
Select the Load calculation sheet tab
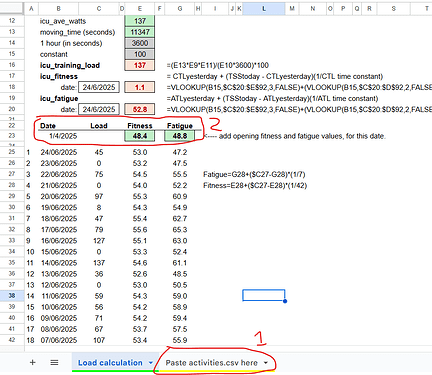pos(110,363)
